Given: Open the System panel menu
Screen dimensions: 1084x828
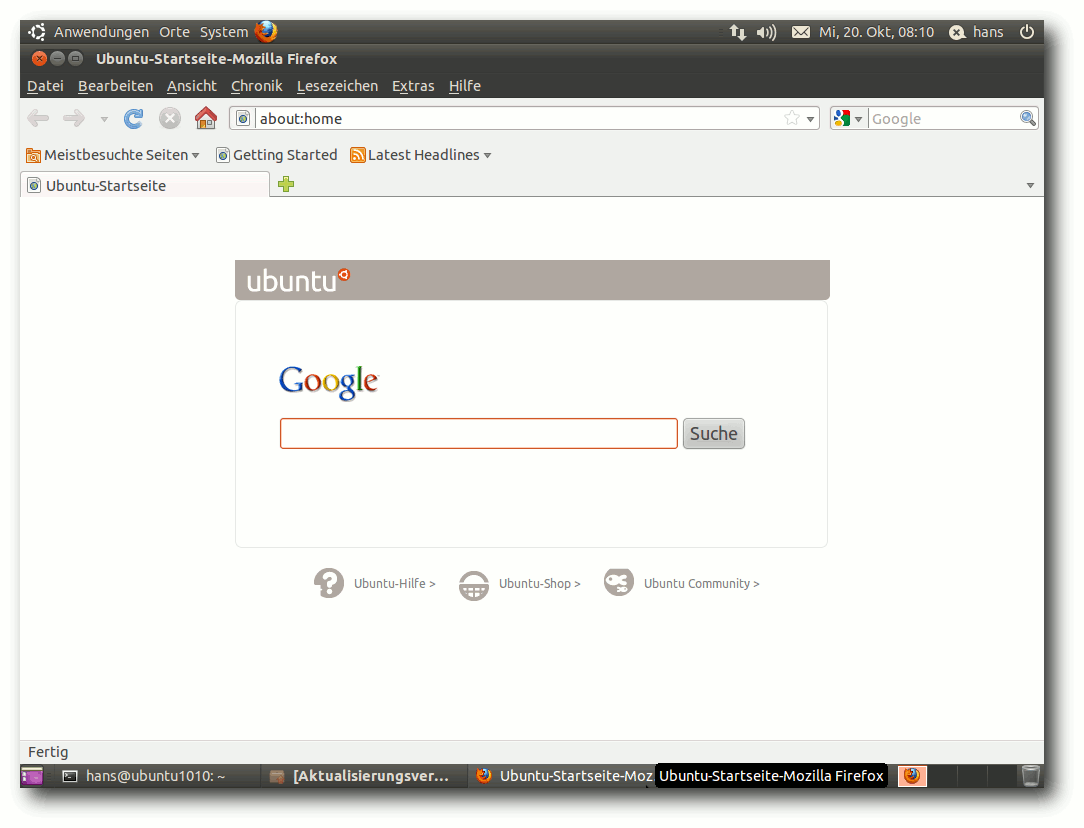Looking at the screenshot, I should [223, 32].
